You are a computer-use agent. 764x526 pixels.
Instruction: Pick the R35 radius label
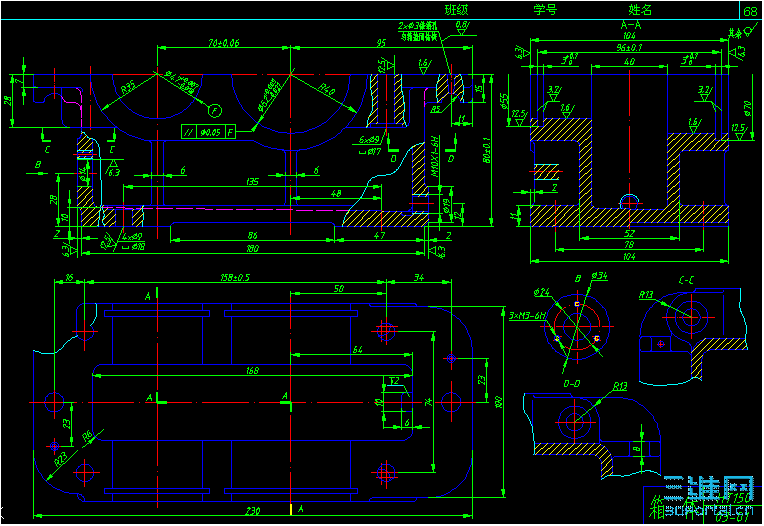128,88
